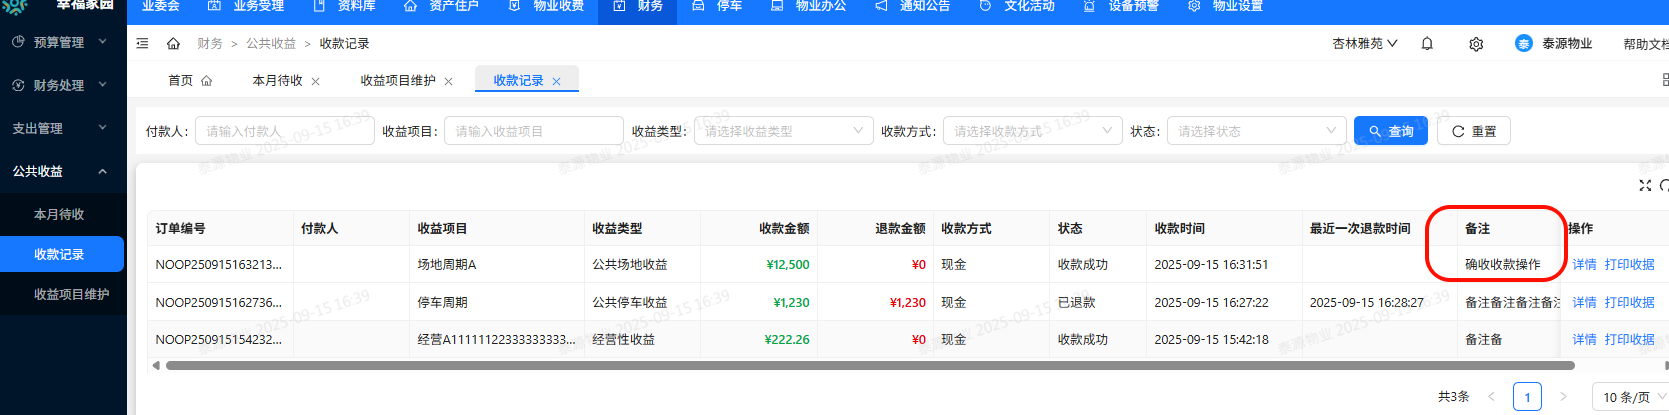Click the notification bell icon
Image resolution: width=1669 pixels, height=415 pixels.
coord(1427,44)
